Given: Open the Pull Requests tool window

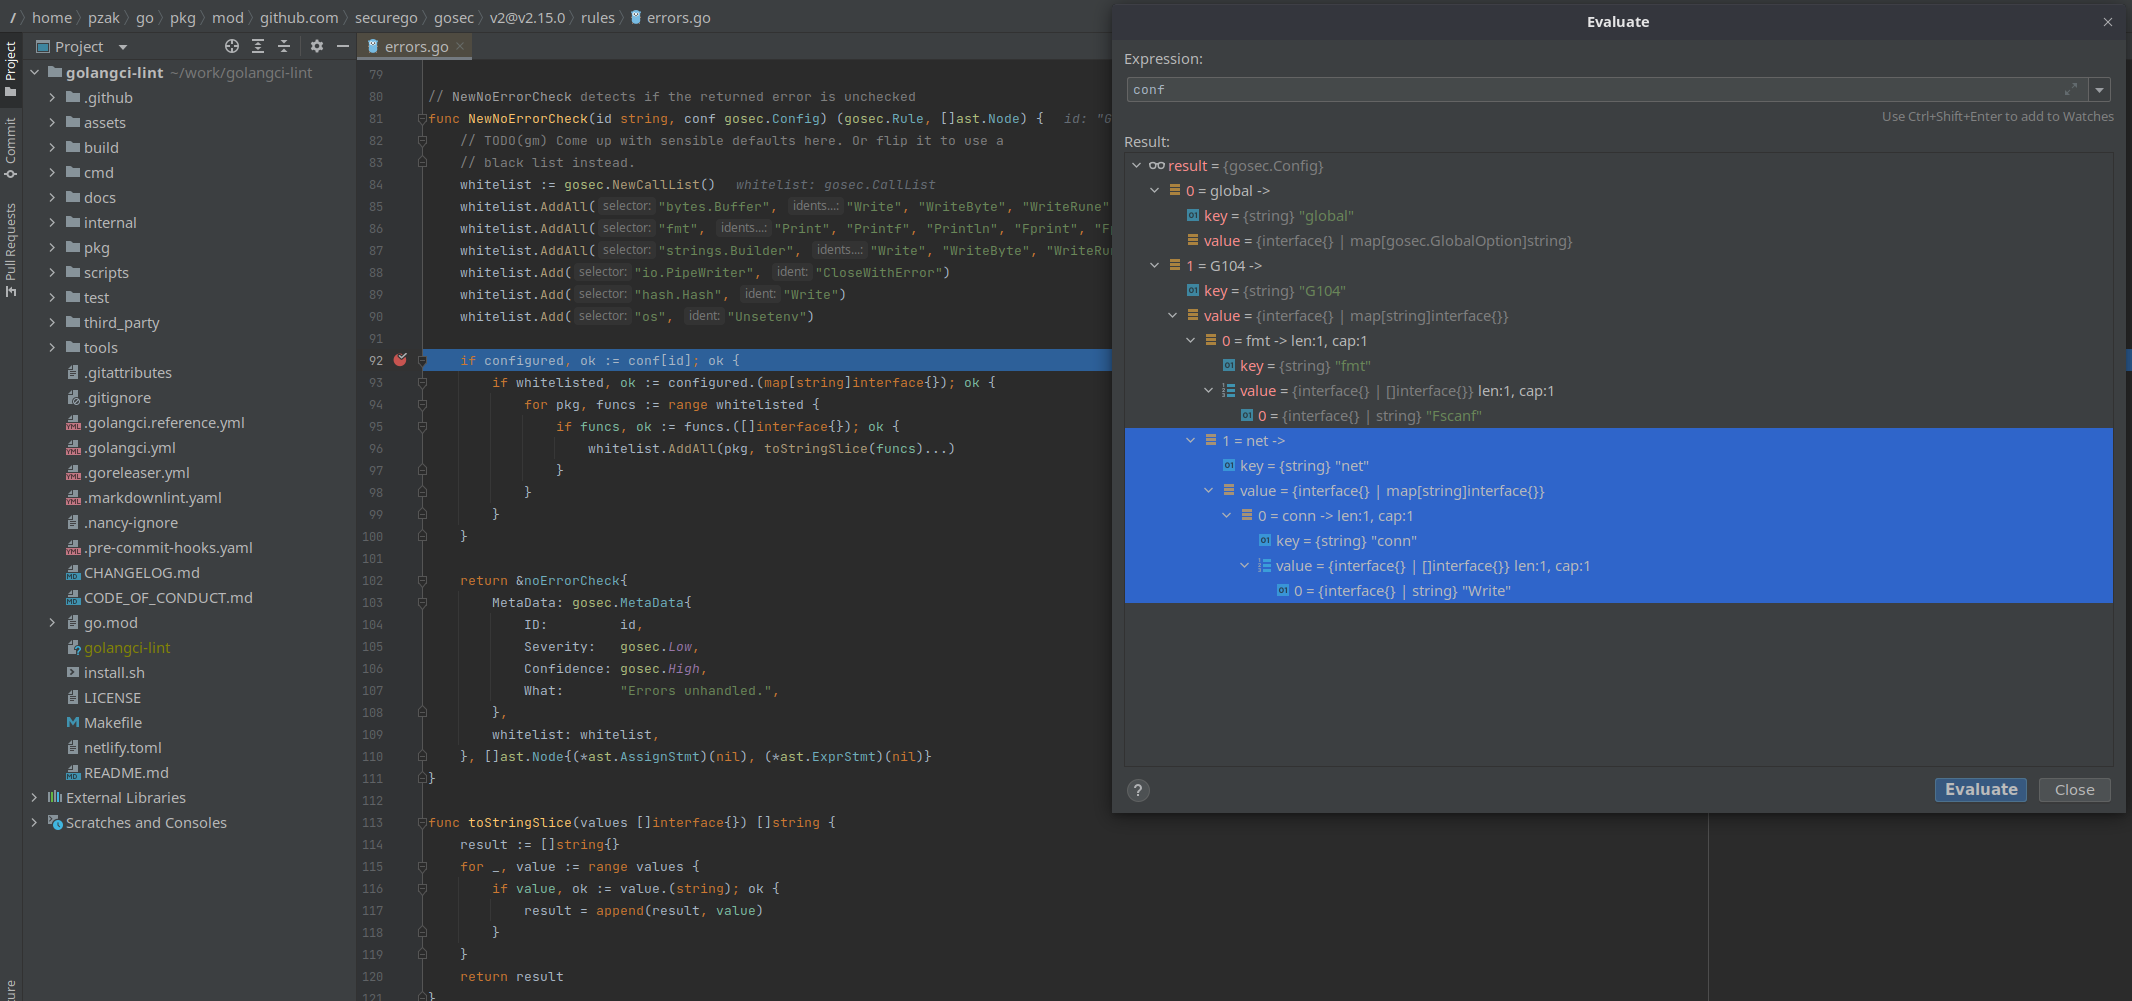Looking at the screenshot, I should tap(11, 249).
